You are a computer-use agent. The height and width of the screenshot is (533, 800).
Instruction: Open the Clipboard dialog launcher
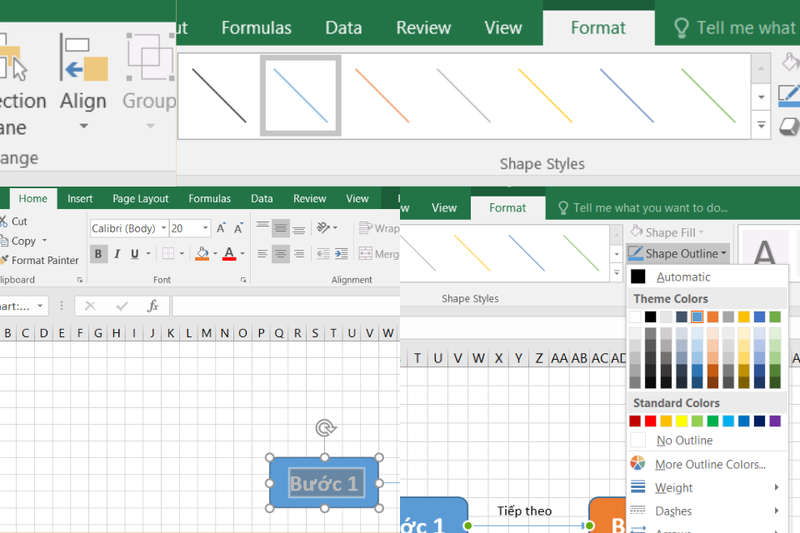pos(80,280)
